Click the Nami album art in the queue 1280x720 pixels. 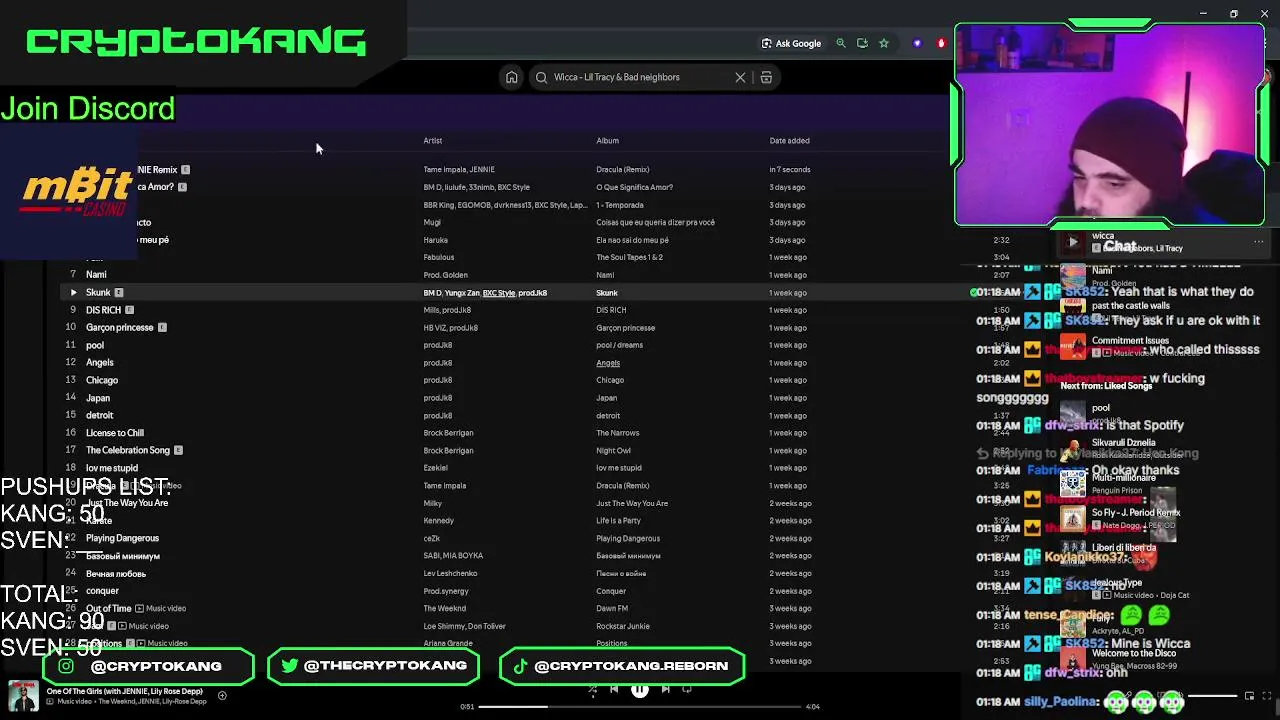pyautogui.click(x=1073, y=276)
